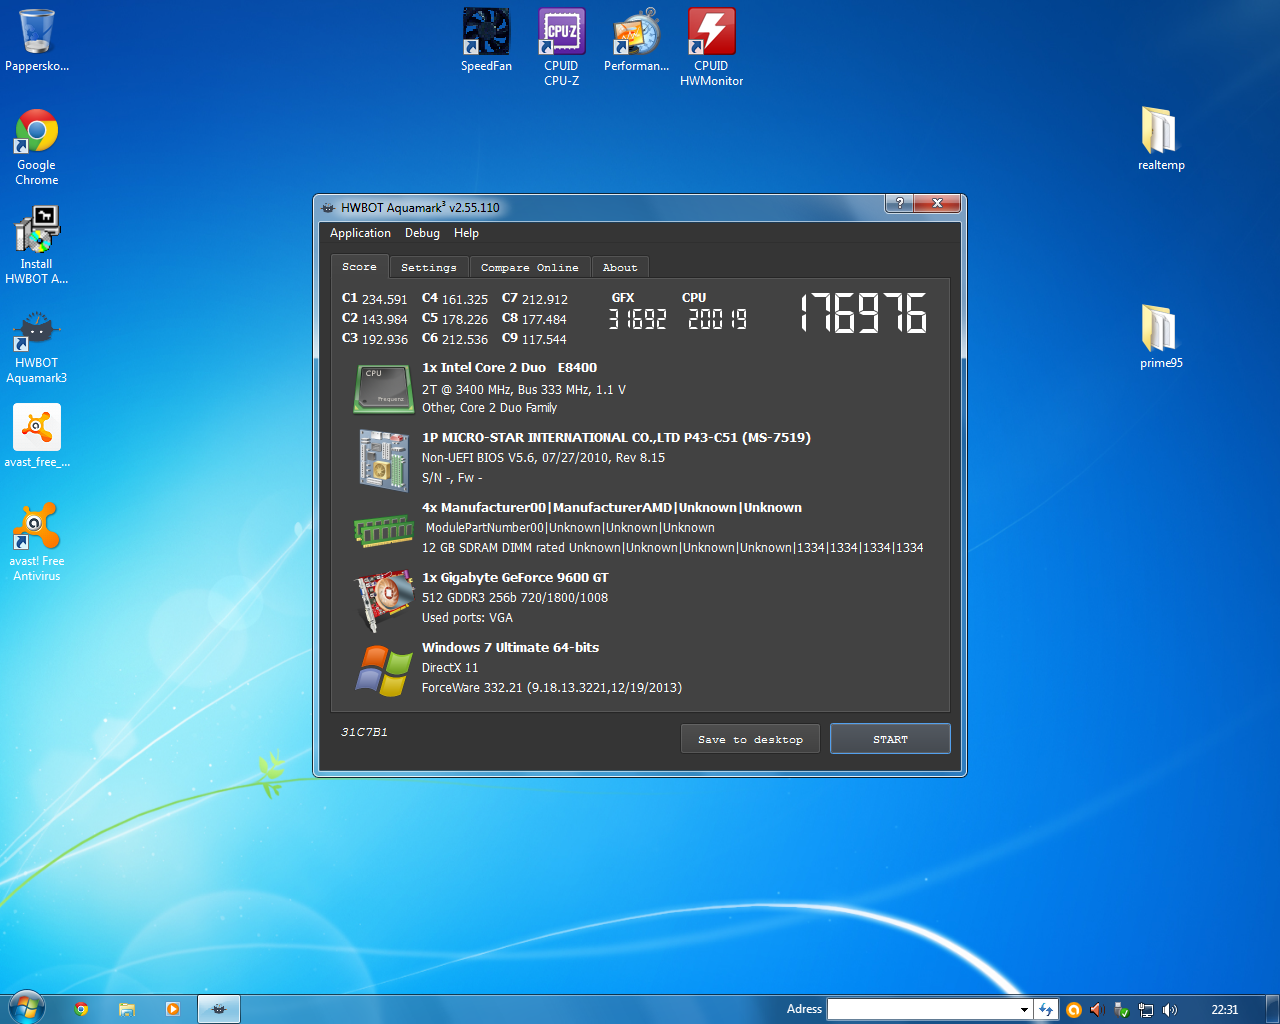Click the total score 176976

[x=863, y=313]
